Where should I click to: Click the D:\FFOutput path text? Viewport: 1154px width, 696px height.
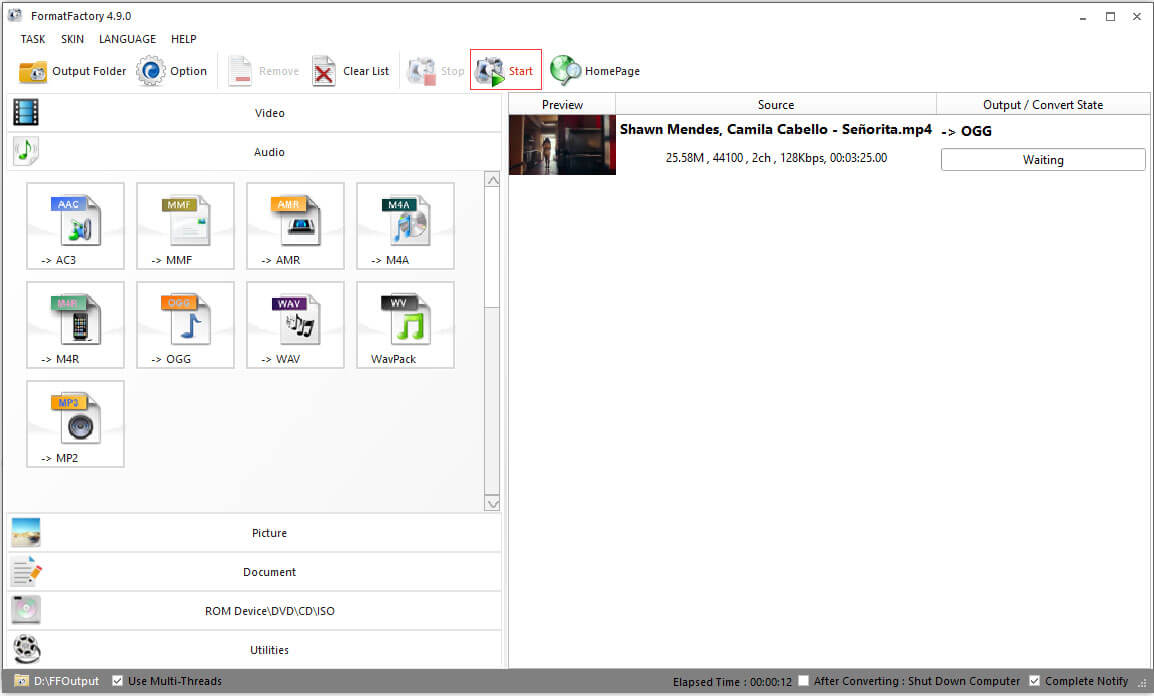pyautogui.click(x=66, y=681)
